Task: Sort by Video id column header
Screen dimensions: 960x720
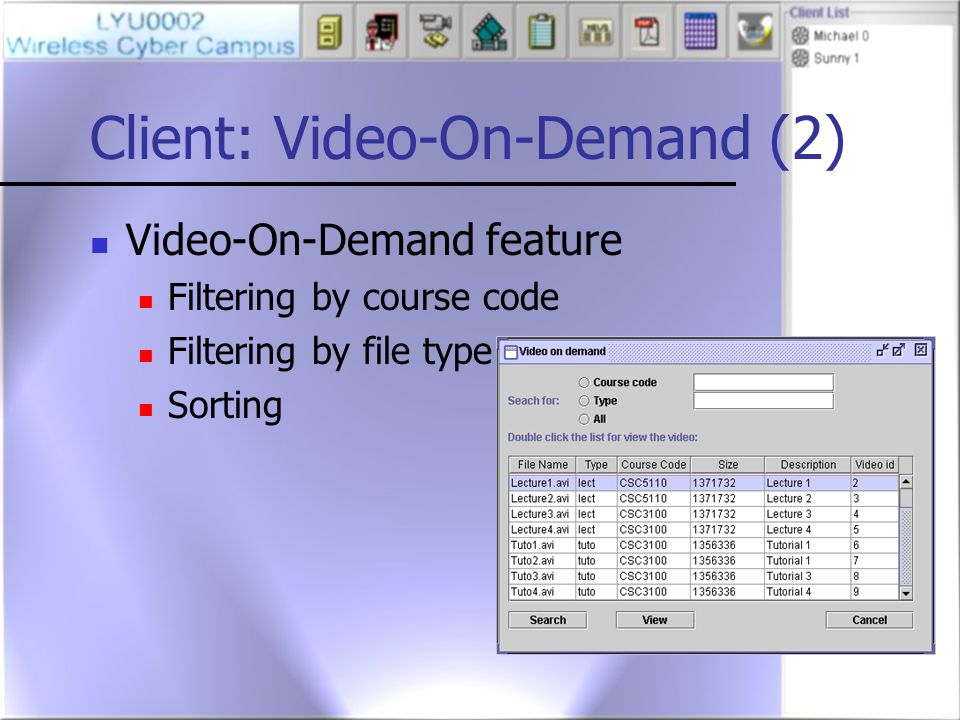Action: point(875,465)
